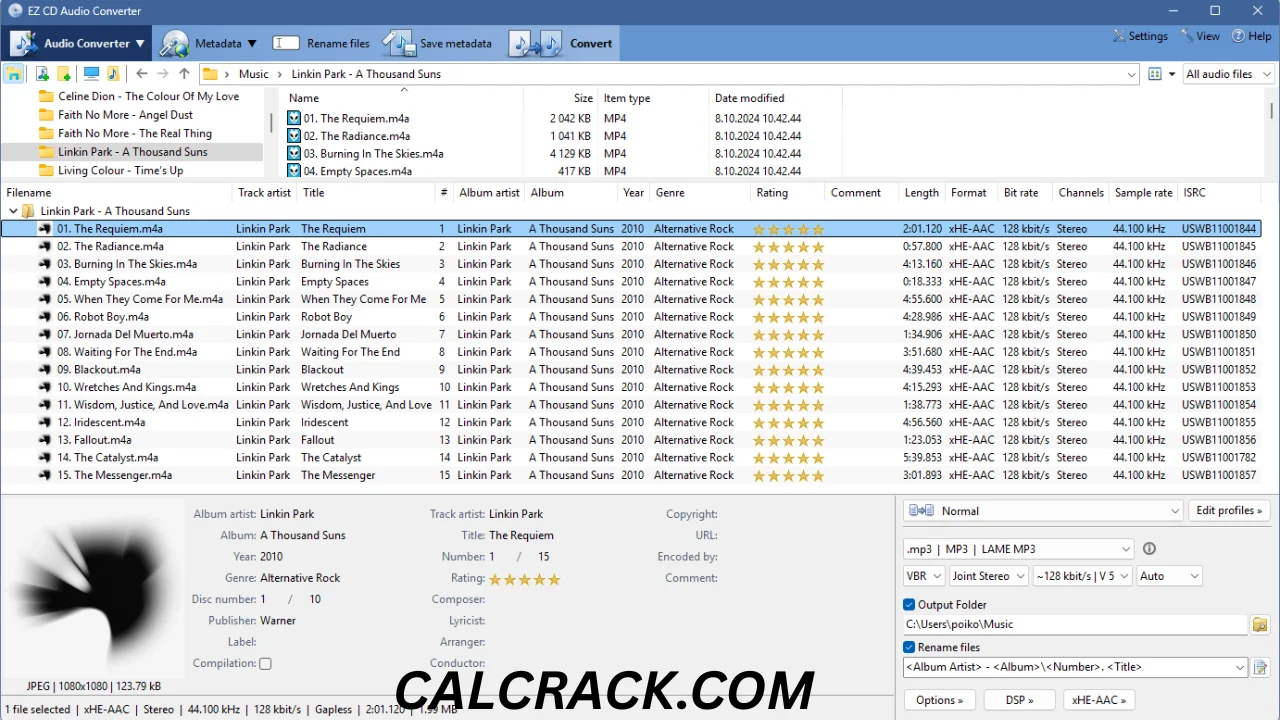This screenshot has height=720, width=1280.
Task: Open the .mp3 LAME MP3 format dropdown
Action: click(x=1018, y=549)
